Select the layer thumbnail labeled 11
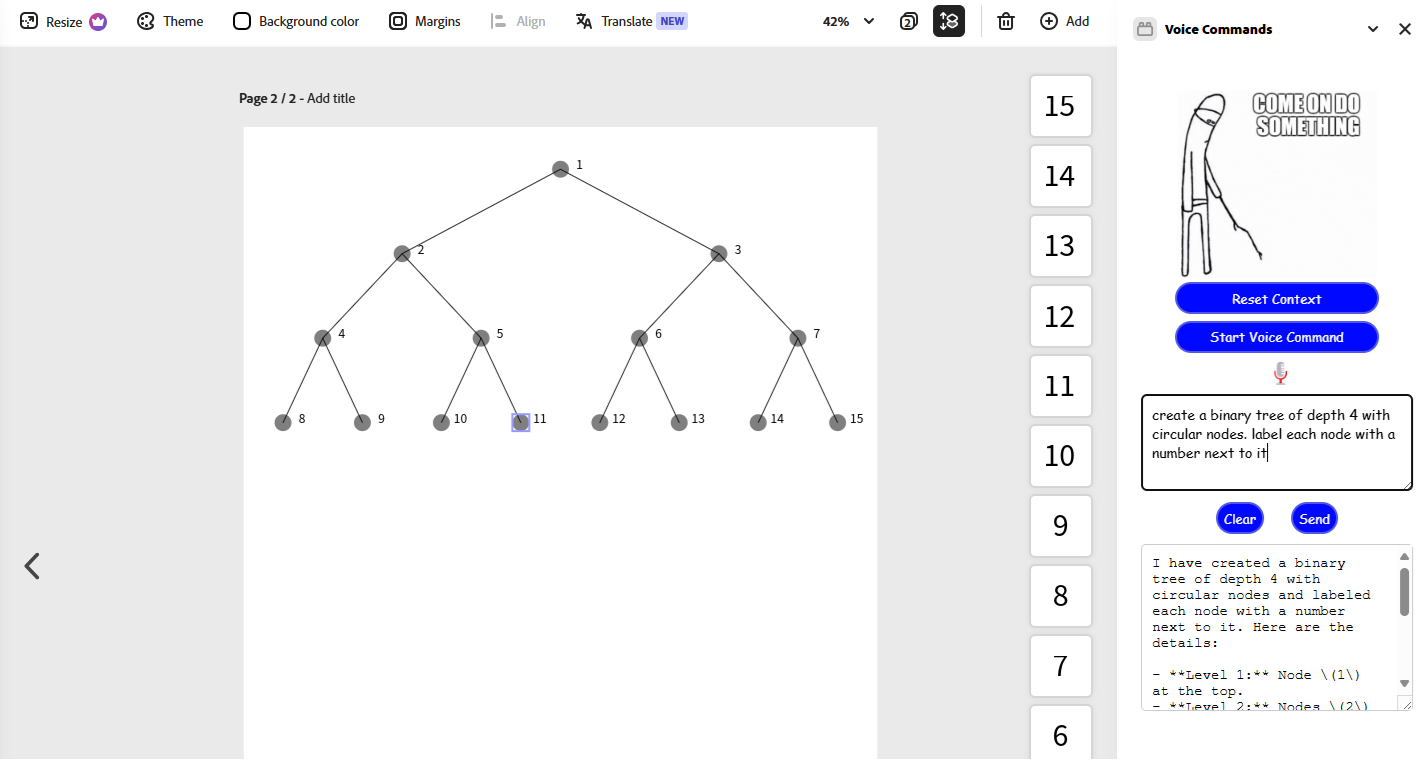The image size is (1417, 770). [x=1060, y=386]
